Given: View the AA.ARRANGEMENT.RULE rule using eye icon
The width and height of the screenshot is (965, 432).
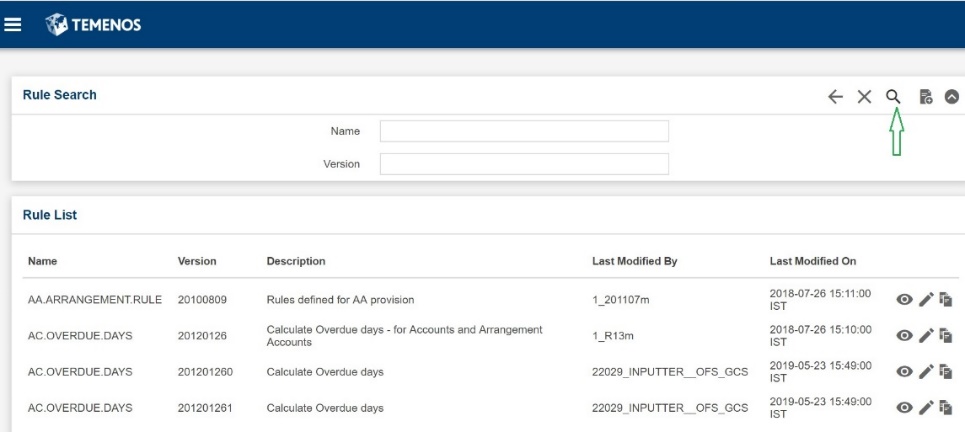Looking at the screenshot, I should pos(904,300).
